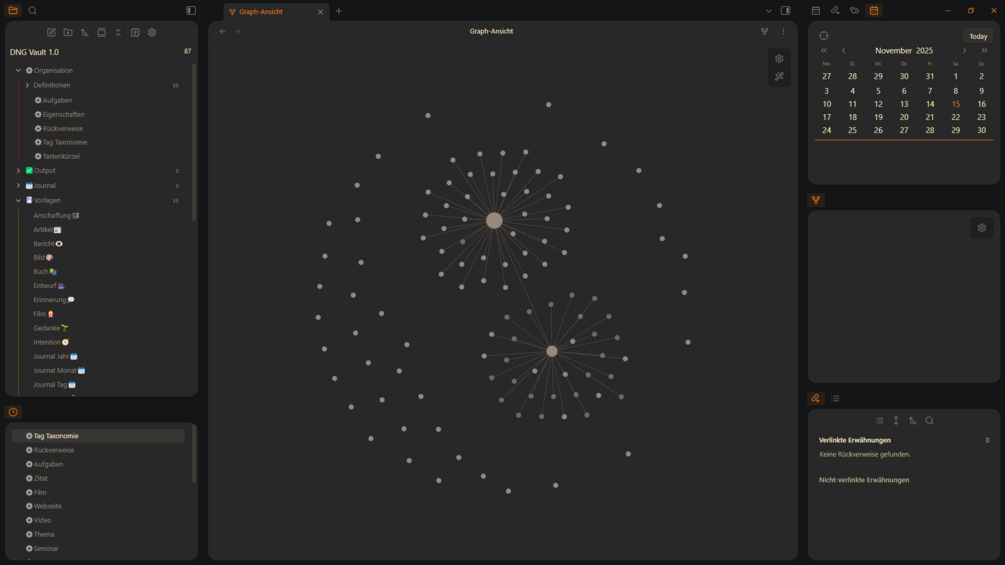The height and width of the screenshot is (565, 1005).
Task: Open the tab list dropdown arrow
Action: 768,11
